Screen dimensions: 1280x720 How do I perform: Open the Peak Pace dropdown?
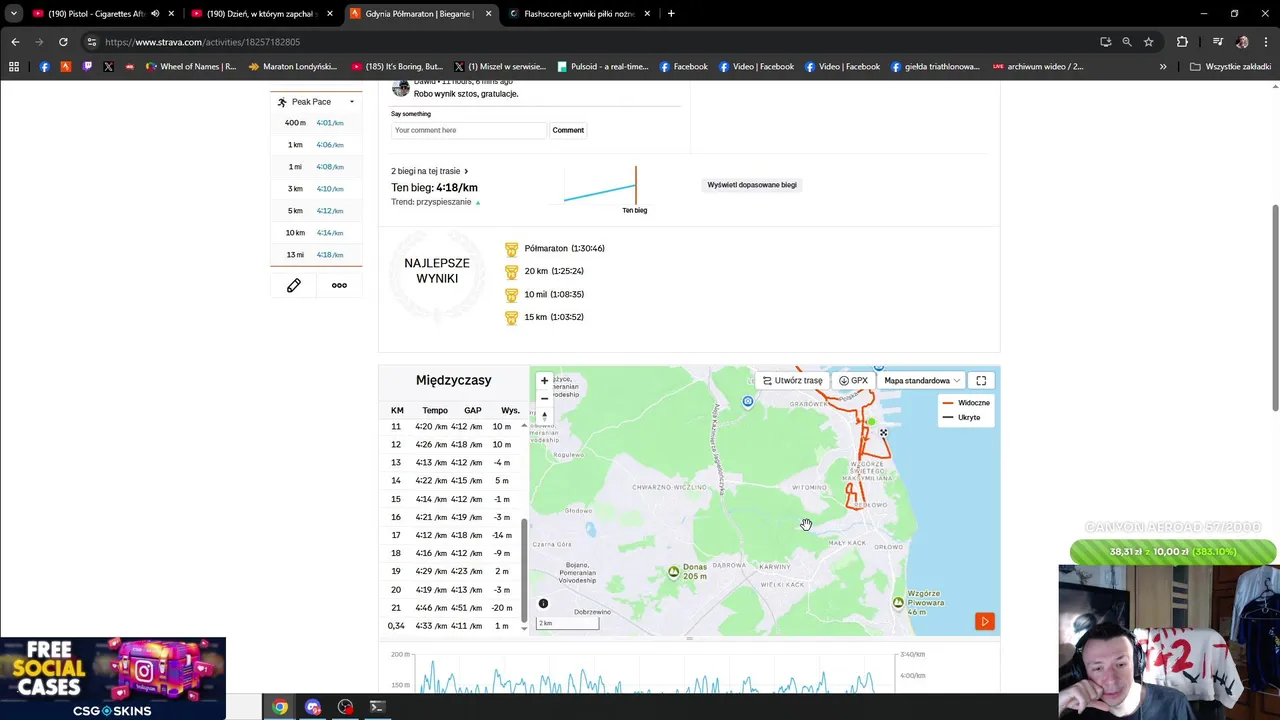click(316, 102)
